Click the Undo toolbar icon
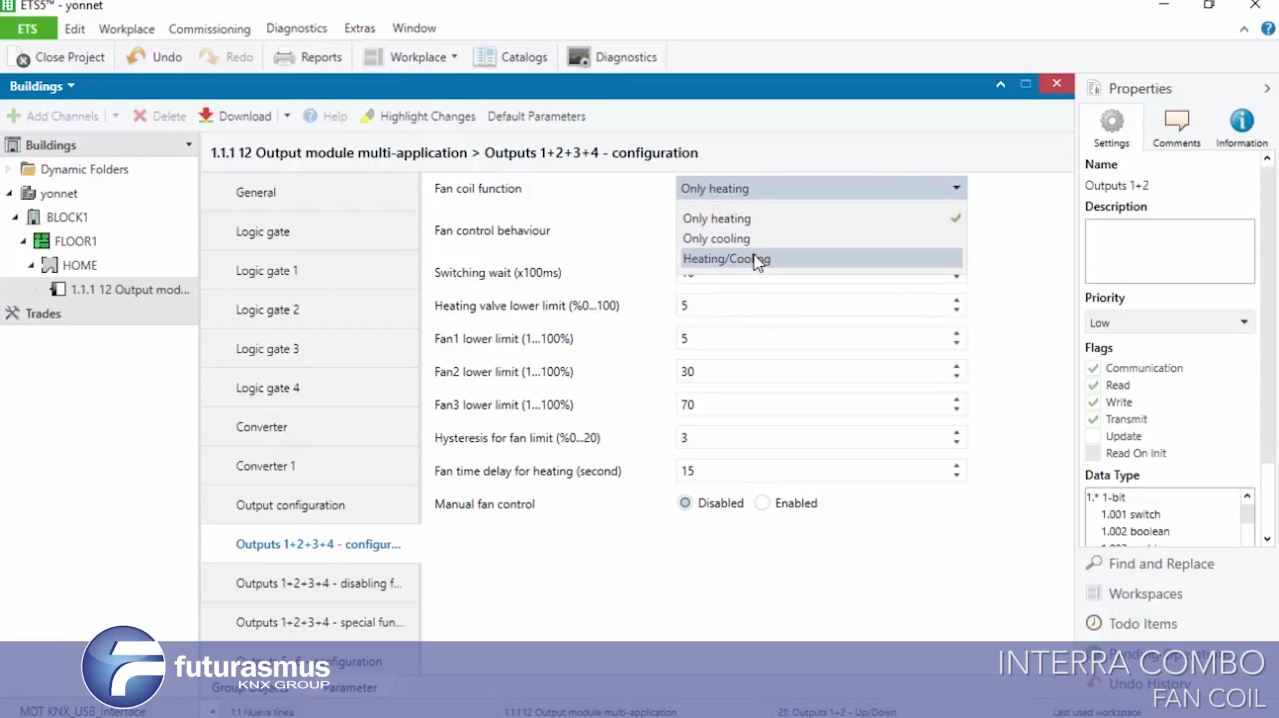This screenshot has height=718, width=1279. [x=137, y=57]
